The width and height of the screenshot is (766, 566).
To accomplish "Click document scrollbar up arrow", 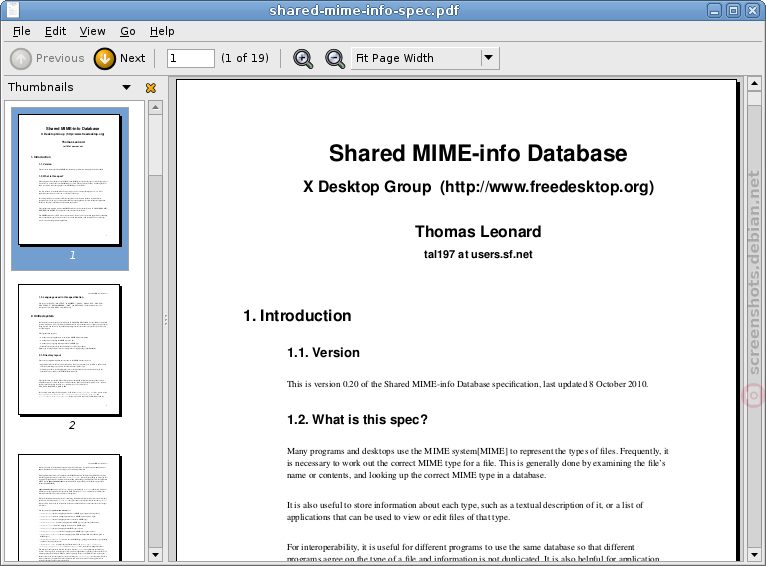I will pos(754,84).
